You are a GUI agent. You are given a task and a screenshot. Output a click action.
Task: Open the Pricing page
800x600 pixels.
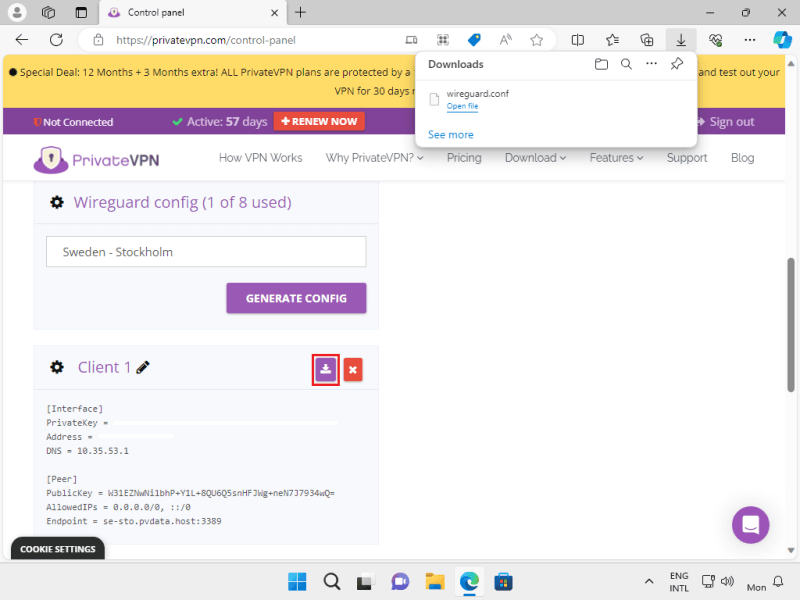(464, 158)
